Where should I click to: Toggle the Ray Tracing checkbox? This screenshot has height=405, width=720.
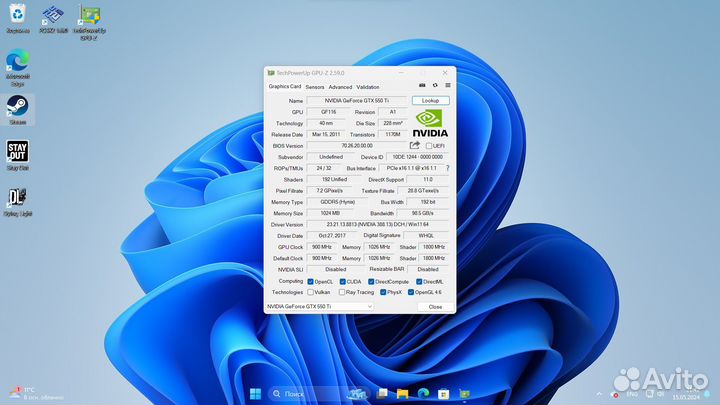342,292
